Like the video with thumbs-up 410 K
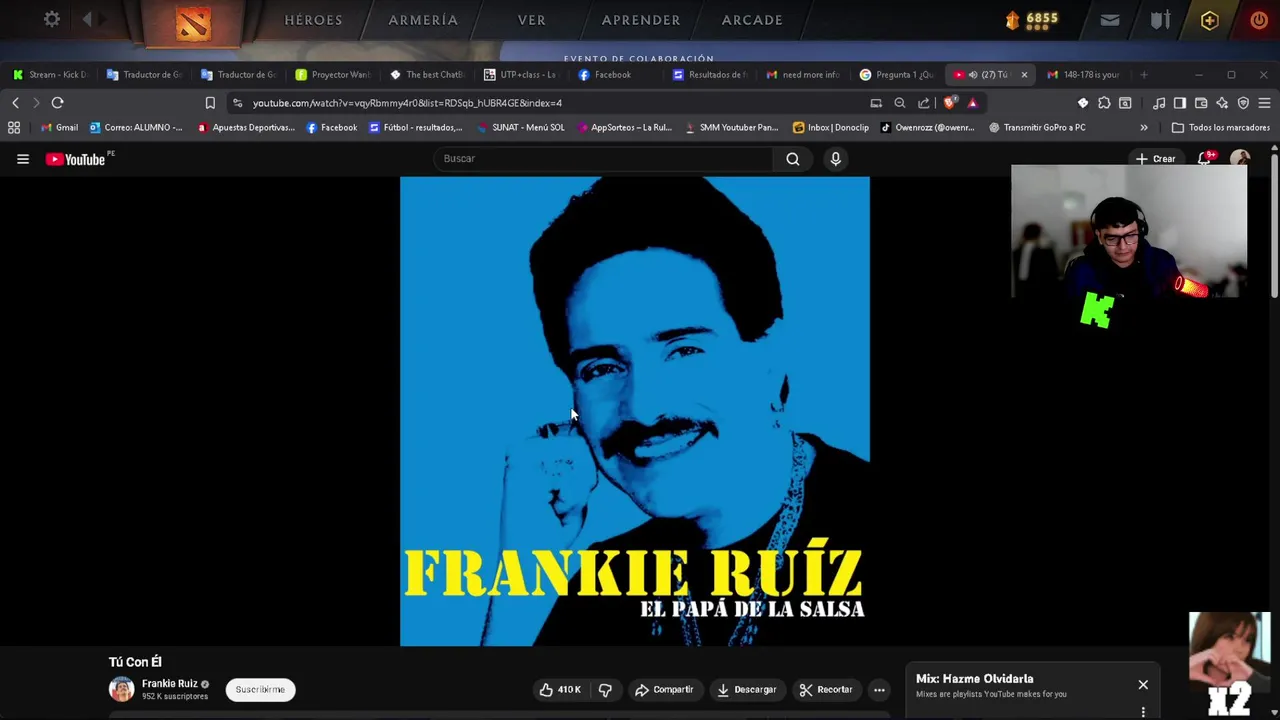 (x=559, y=689)
